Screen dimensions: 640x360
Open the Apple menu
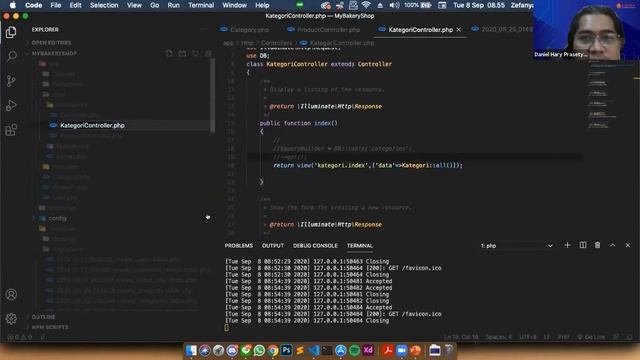(13, 5)
